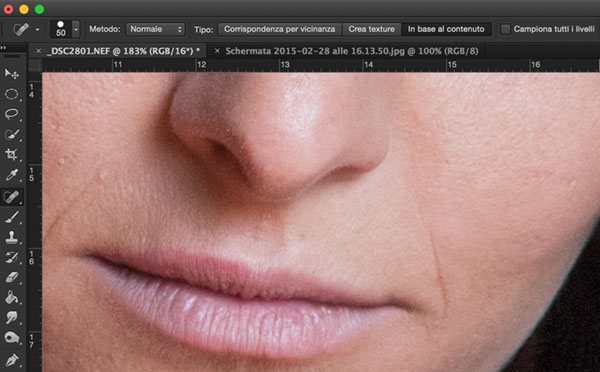Switch to _DSC2801.NEF document tab
The height and width of the screenshot is (372, 600).
tap(123, 51)
